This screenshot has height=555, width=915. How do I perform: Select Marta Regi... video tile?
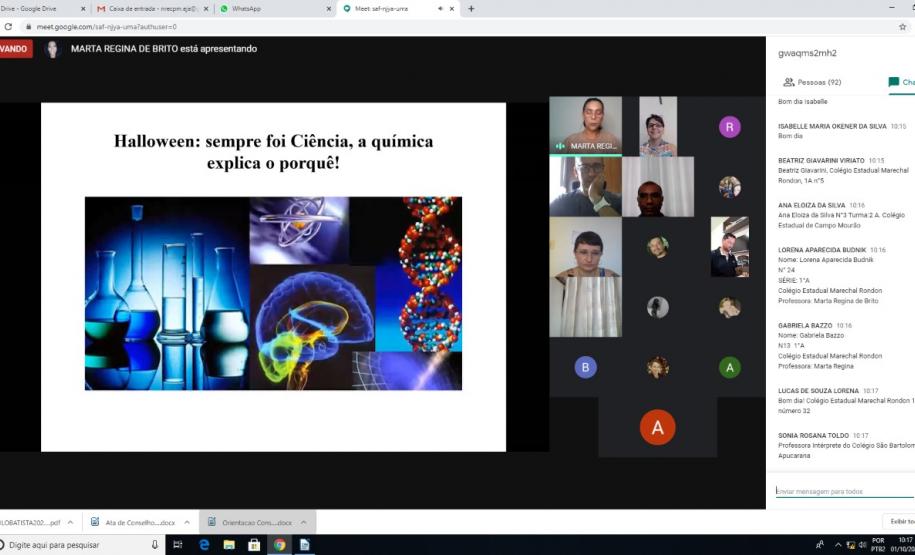tap(585, 125)
